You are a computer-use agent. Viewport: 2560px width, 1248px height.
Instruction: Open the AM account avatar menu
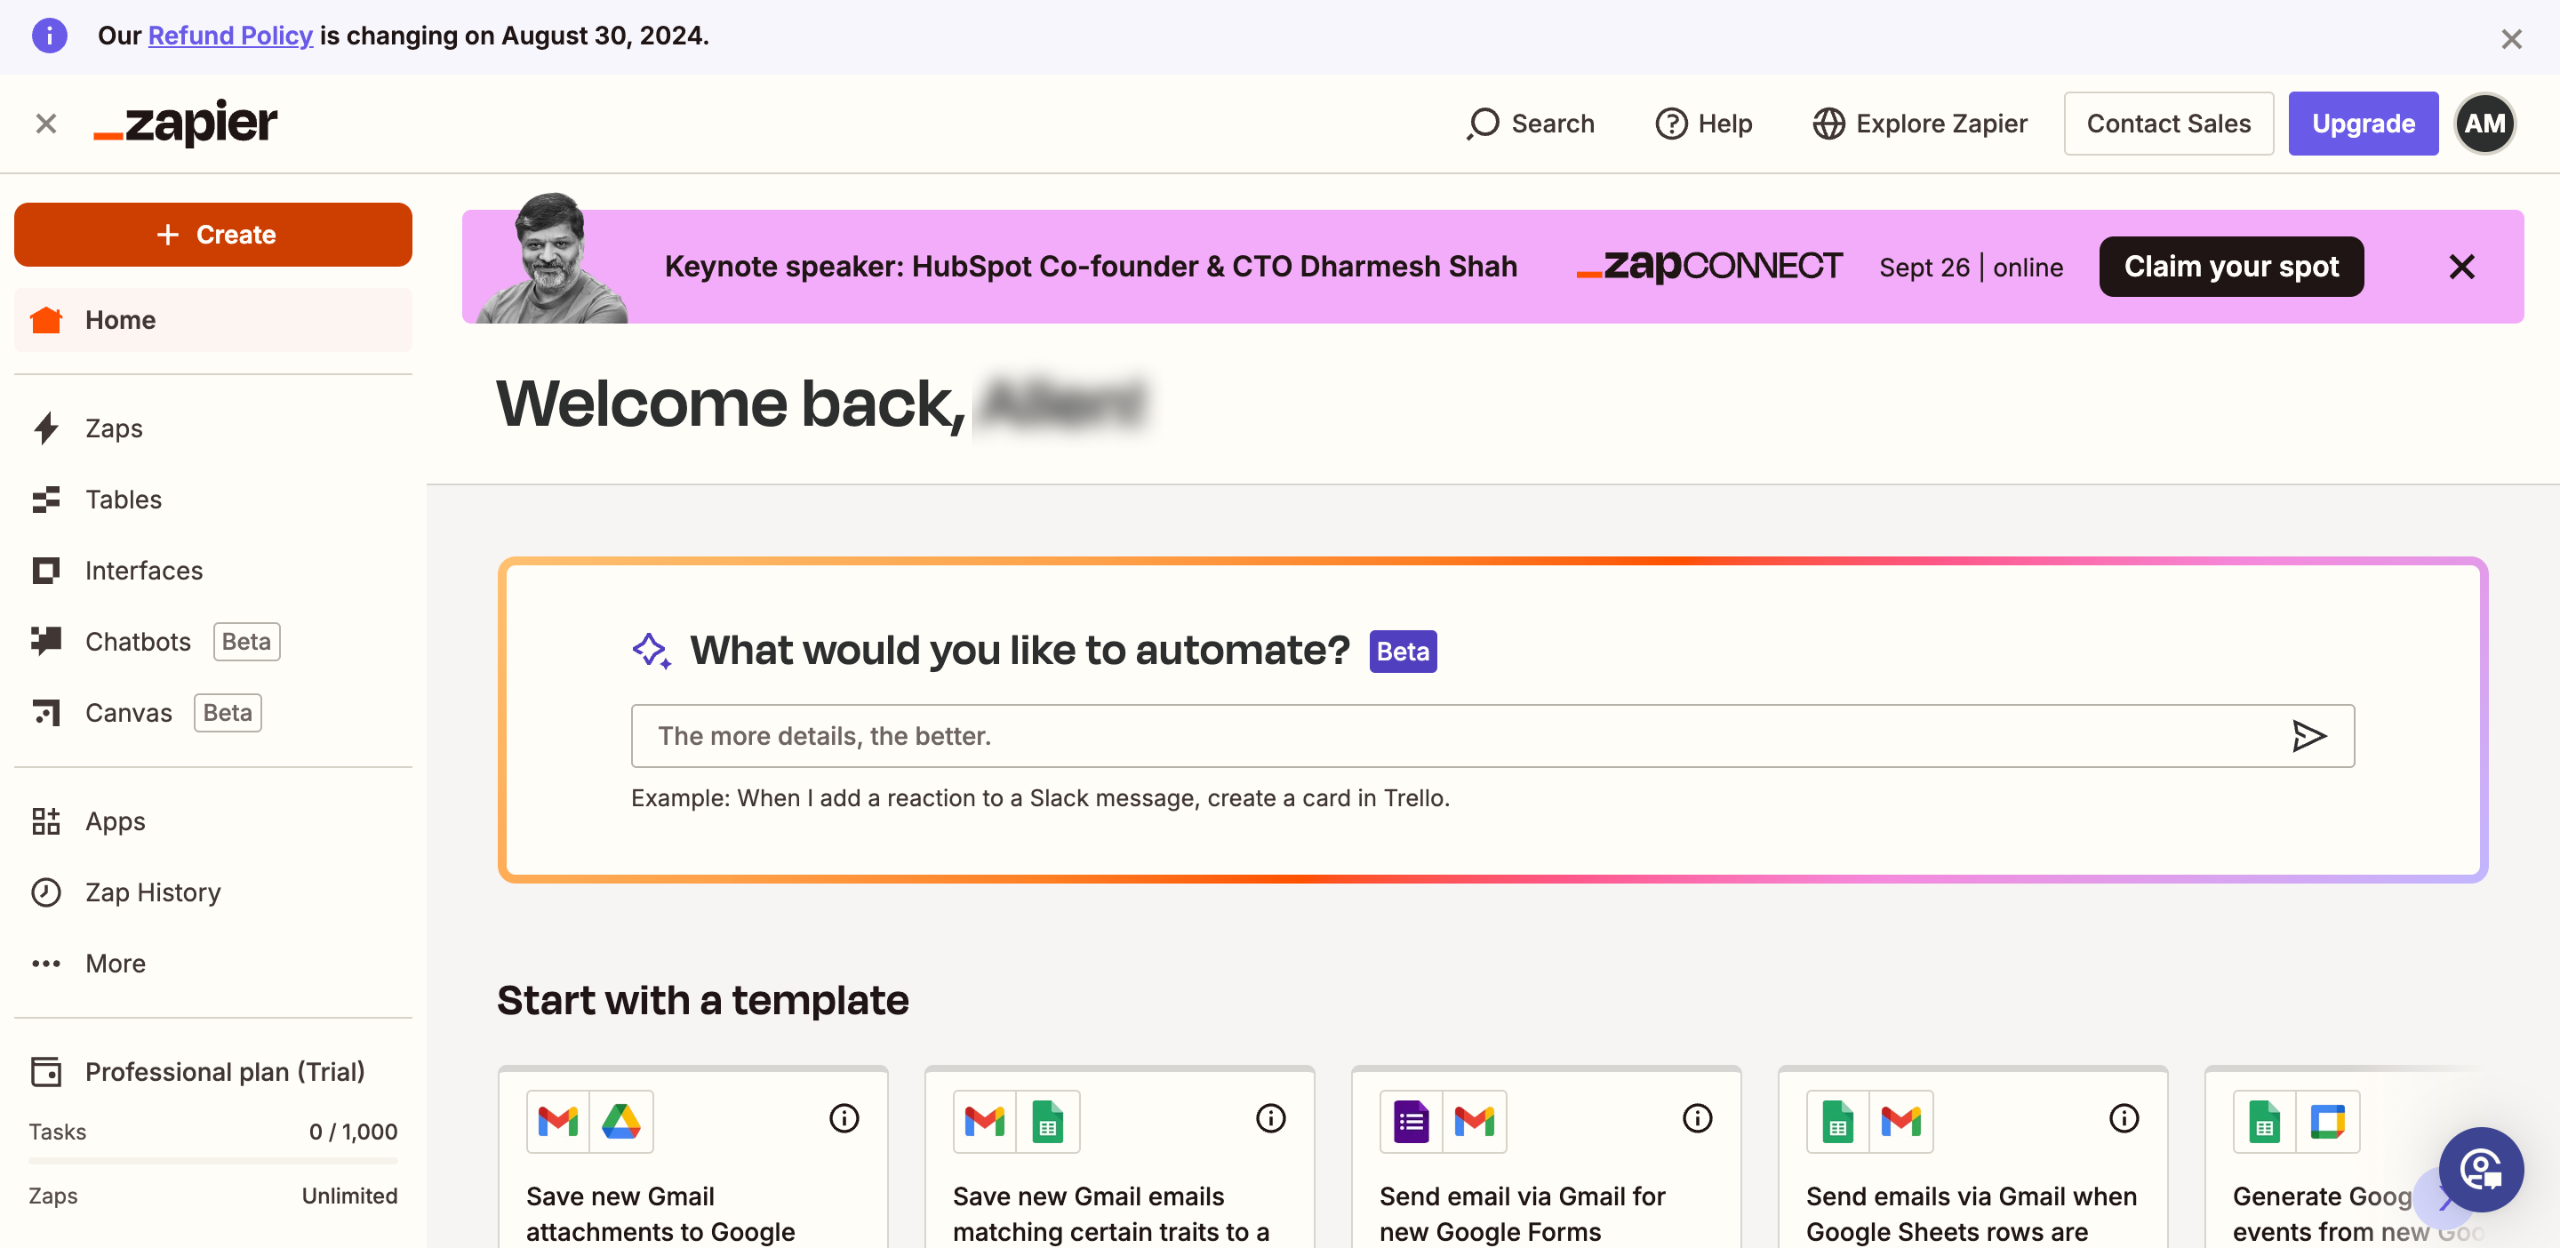coord(2485,123)
